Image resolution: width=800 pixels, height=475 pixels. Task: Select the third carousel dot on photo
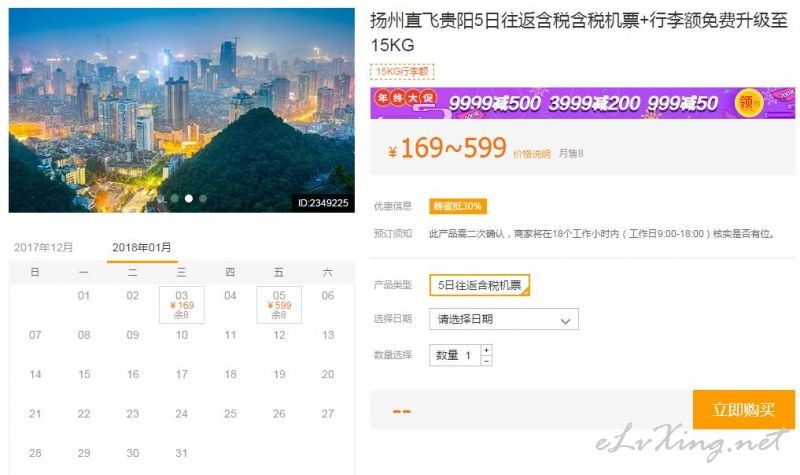(x=203, y=198)
